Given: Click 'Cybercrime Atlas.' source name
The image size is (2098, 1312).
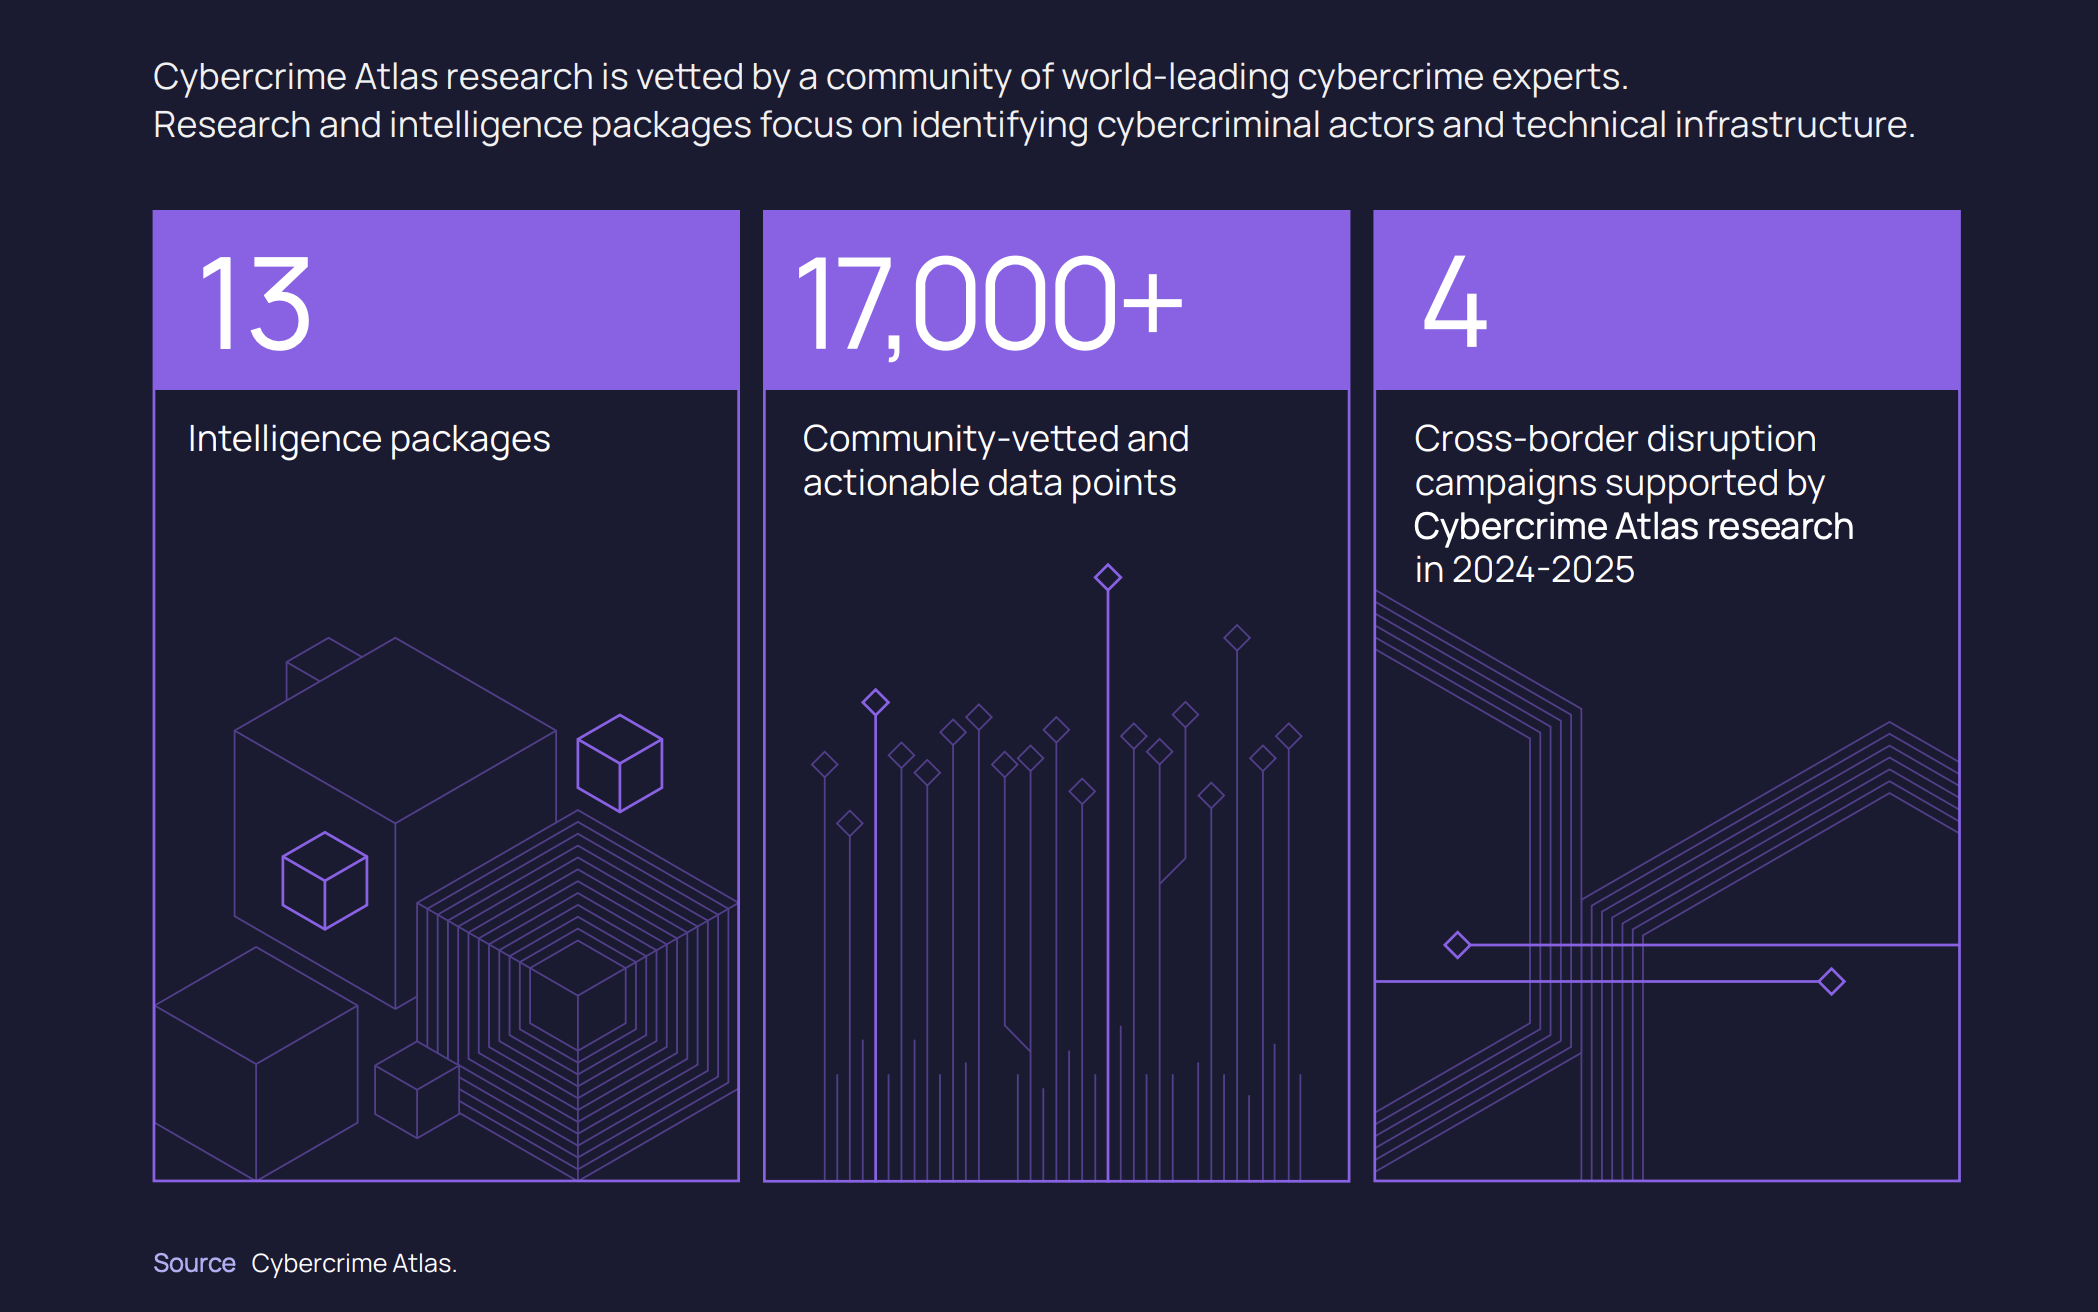Looking at the screenshot, I should point(354,1263).
